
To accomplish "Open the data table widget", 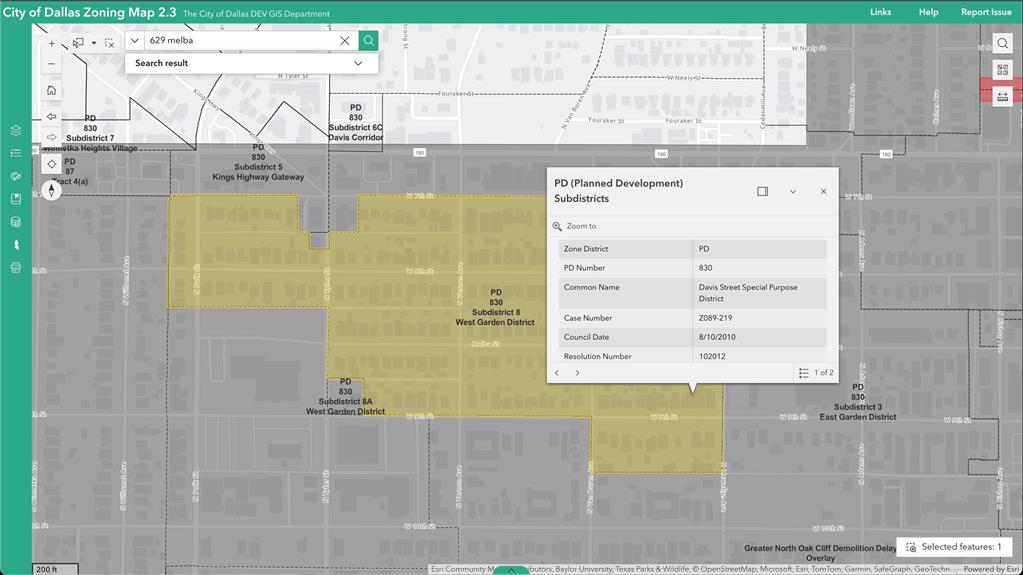I will pos(16,222).
